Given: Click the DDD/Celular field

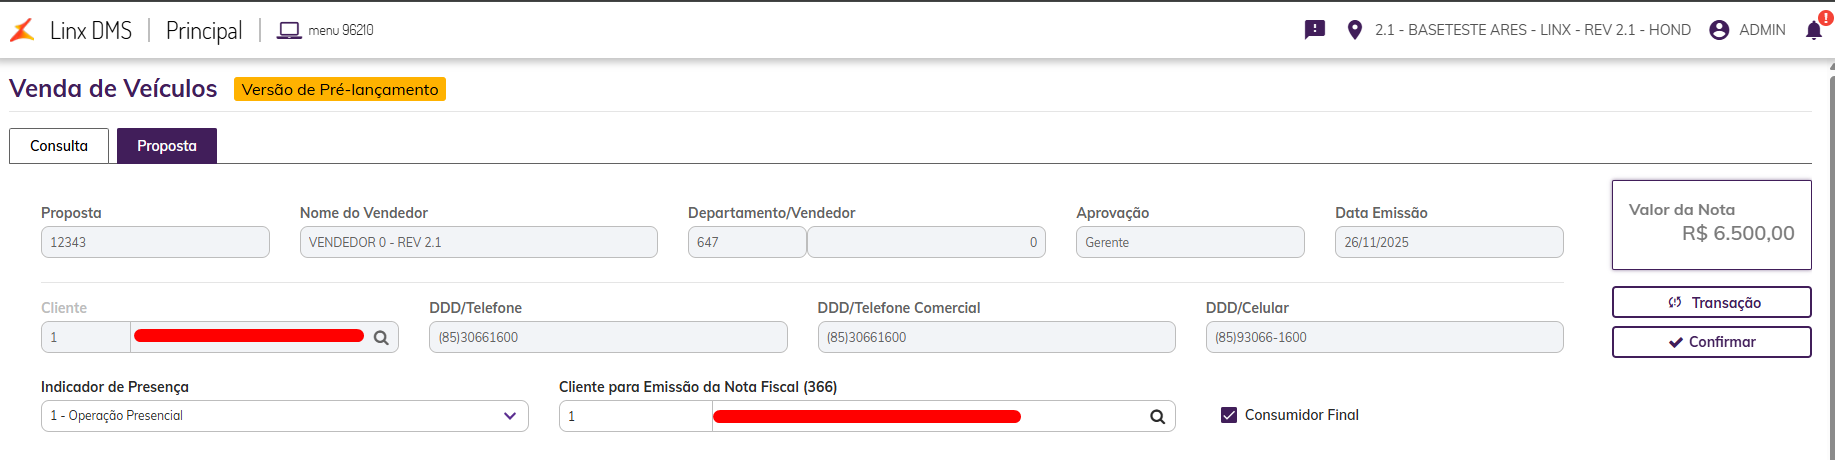Looking at the screenshot, I should [x=1384, y=337].
